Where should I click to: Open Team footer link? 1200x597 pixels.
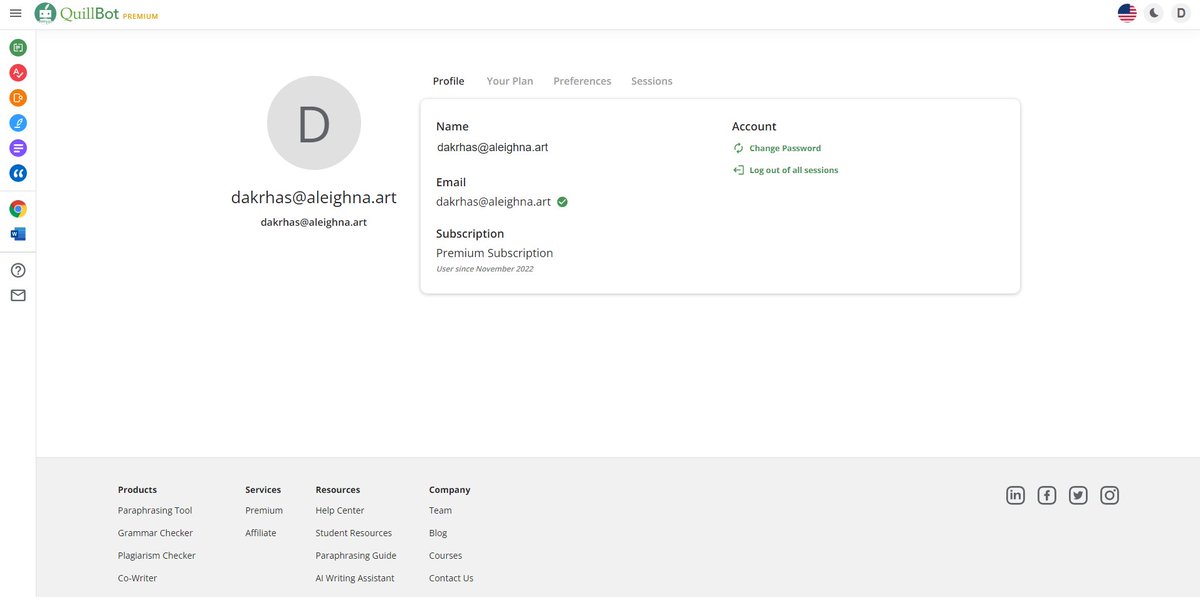coord(440,510)
